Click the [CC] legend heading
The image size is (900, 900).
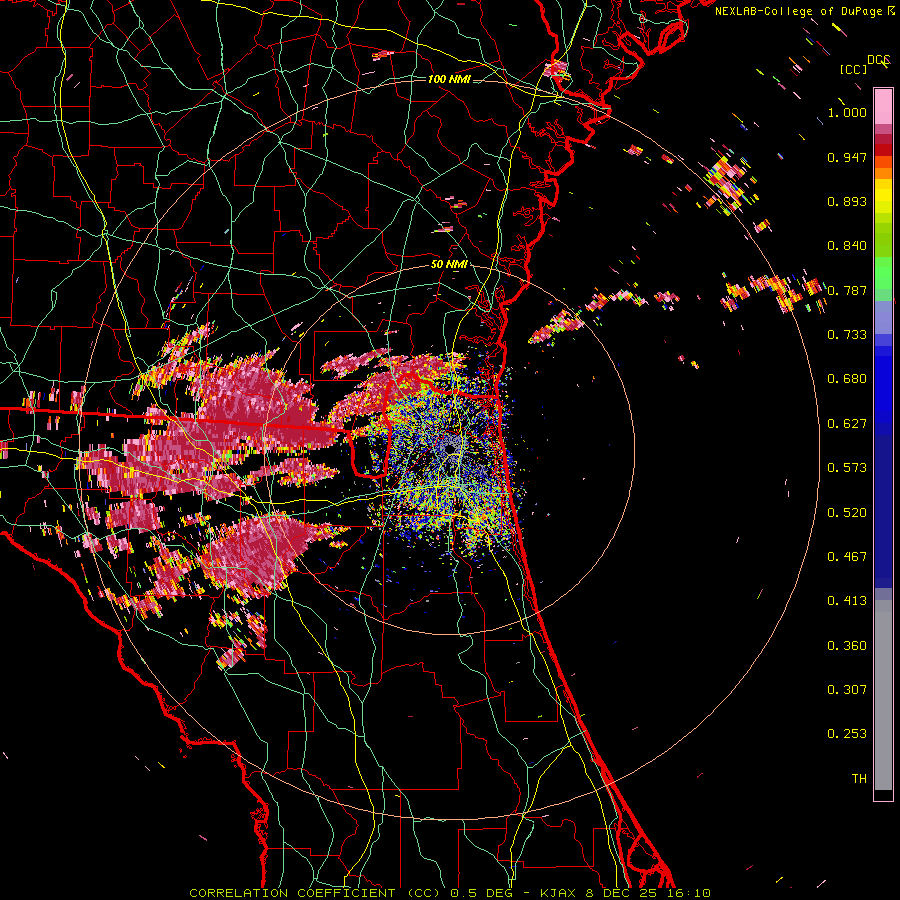point(854,69)
